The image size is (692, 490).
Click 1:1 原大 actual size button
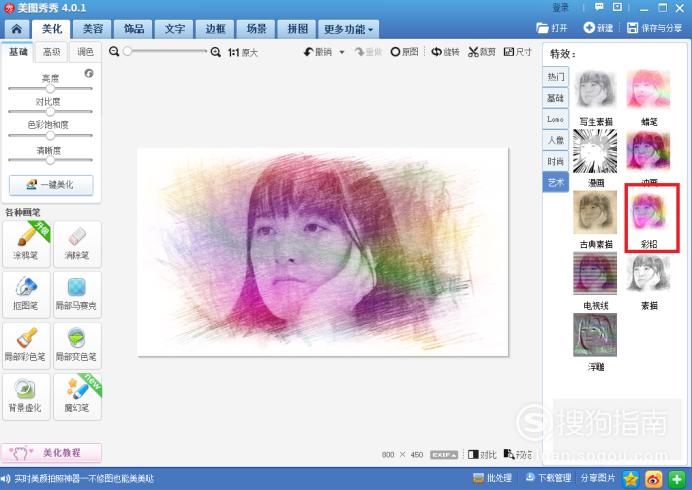point(243,53)
